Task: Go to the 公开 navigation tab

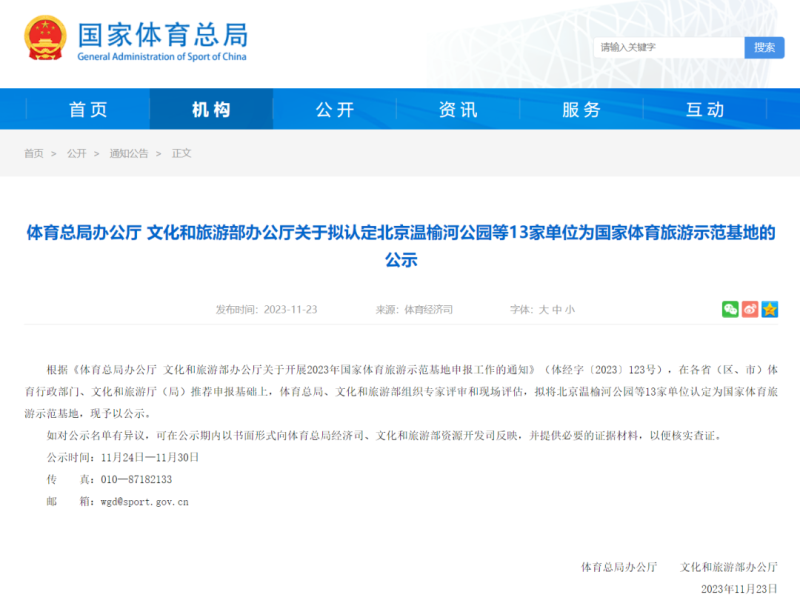Action: 334,110
